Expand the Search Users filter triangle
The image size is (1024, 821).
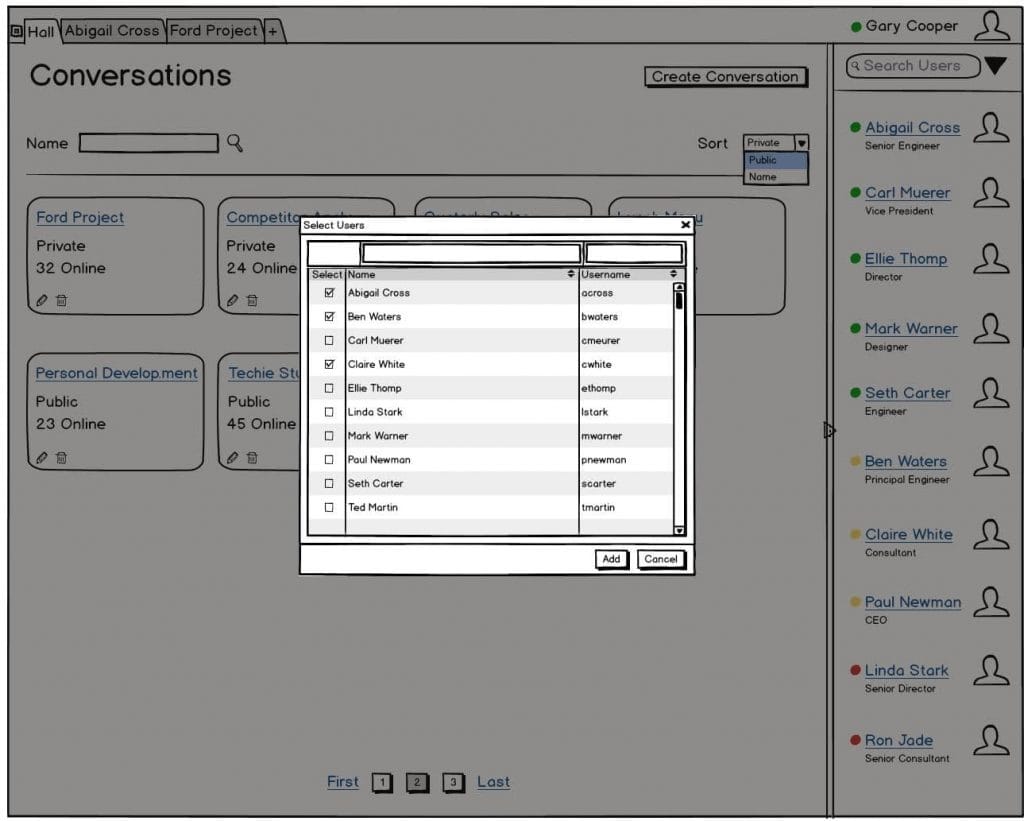pyautogui.click(x=995, y=65)
